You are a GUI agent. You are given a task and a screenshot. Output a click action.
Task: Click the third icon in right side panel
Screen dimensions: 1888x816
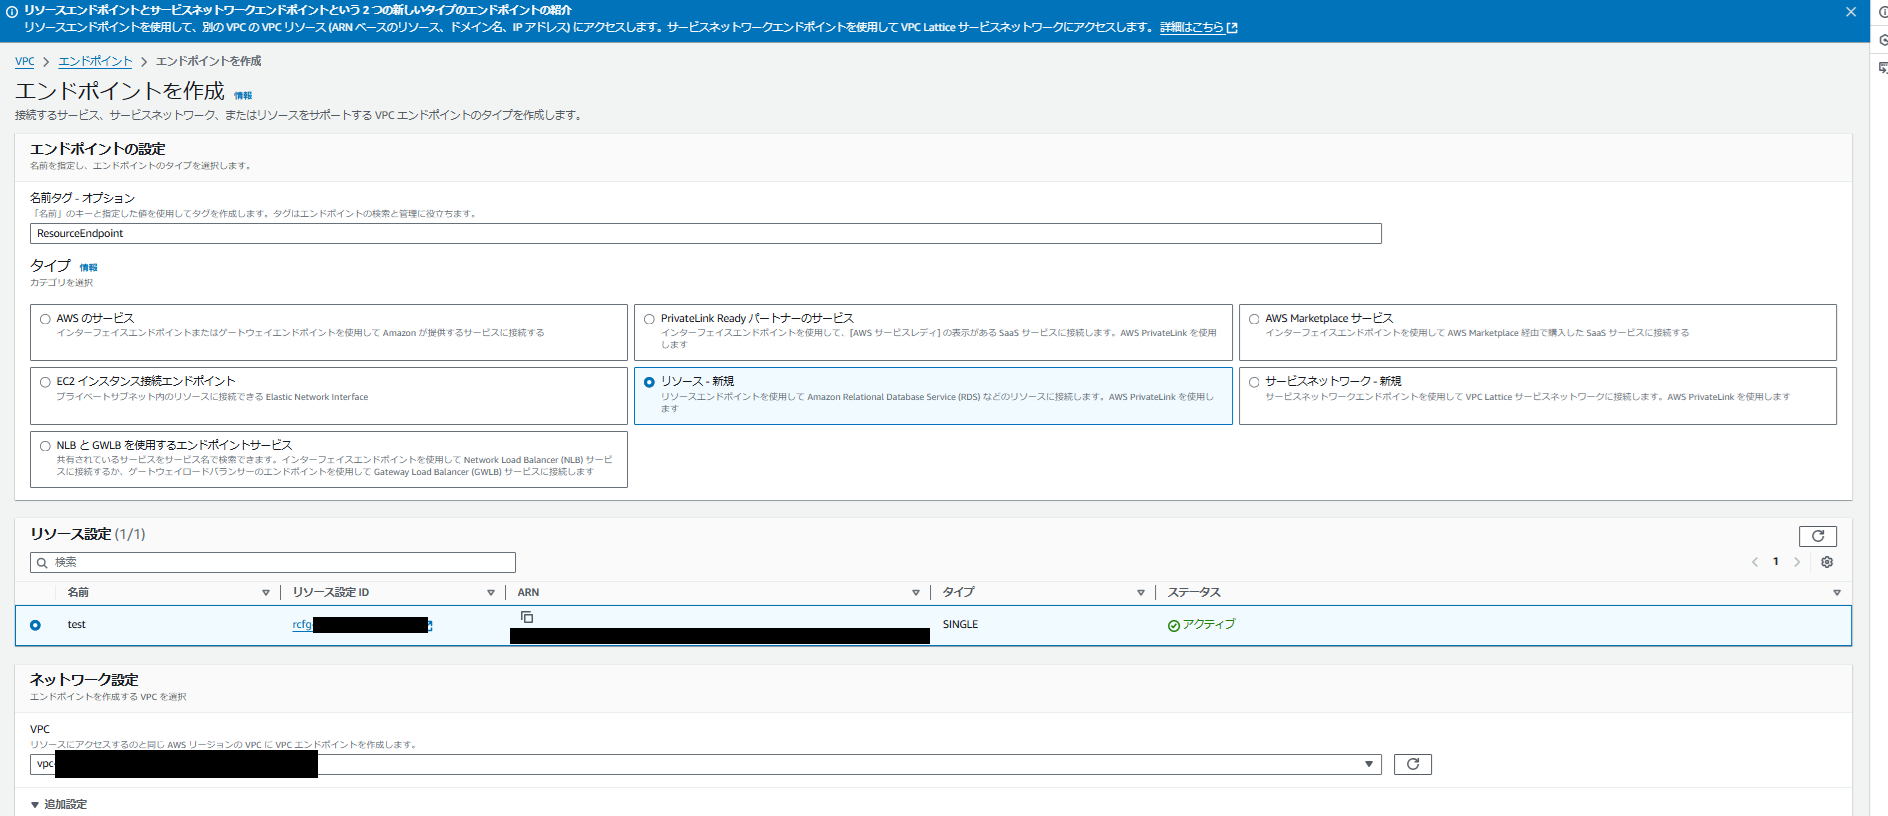click(1881, 68)
